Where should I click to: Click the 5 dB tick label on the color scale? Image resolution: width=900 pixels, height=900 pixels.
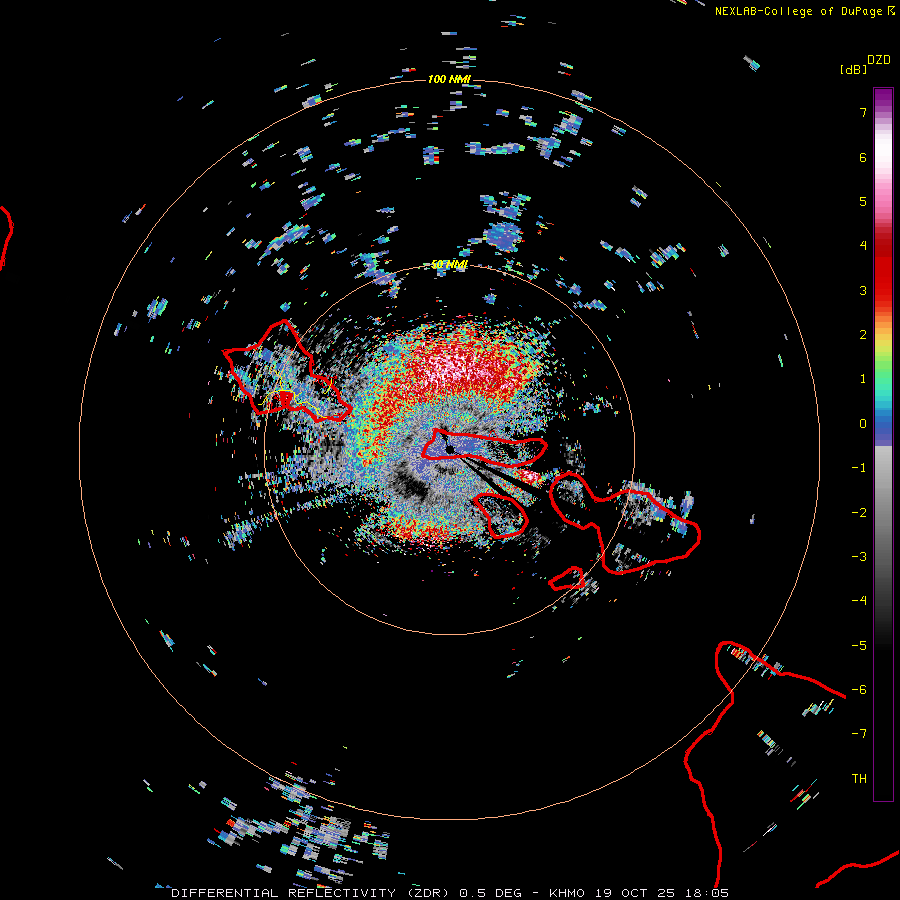point(863,201)
